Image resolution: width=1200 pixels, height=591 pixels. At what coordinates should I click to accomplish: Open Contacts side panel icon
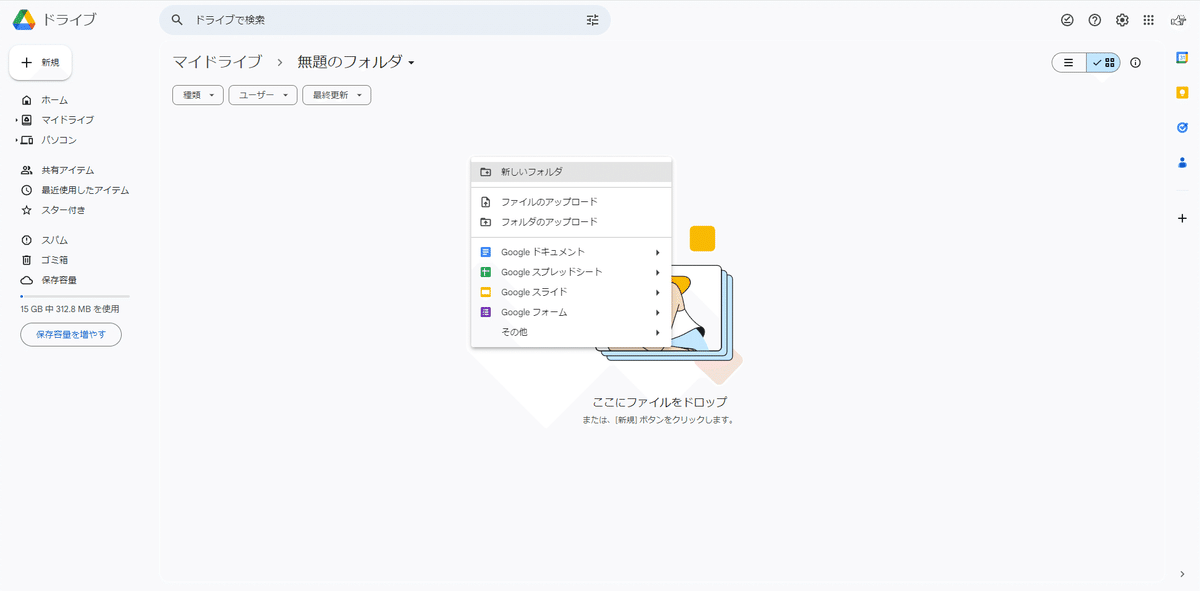(x=1182, y=162)
